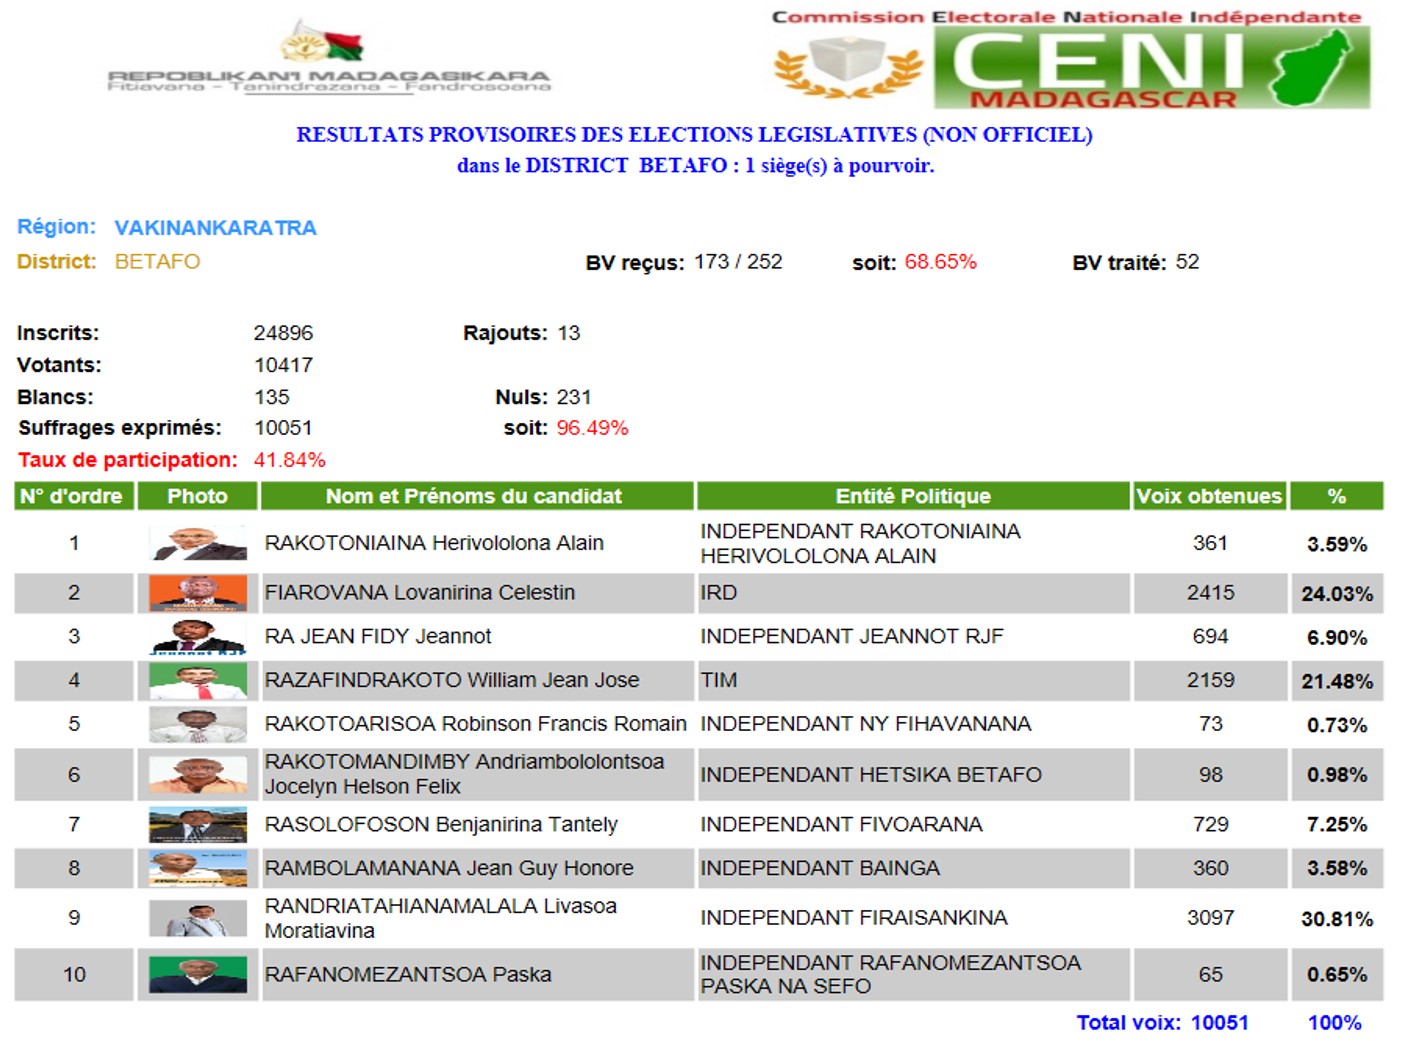Click entity 'INDEPENDANT FIVOARANA'
Viewport: 1404px width, 1046px height.
click(842, 825)
